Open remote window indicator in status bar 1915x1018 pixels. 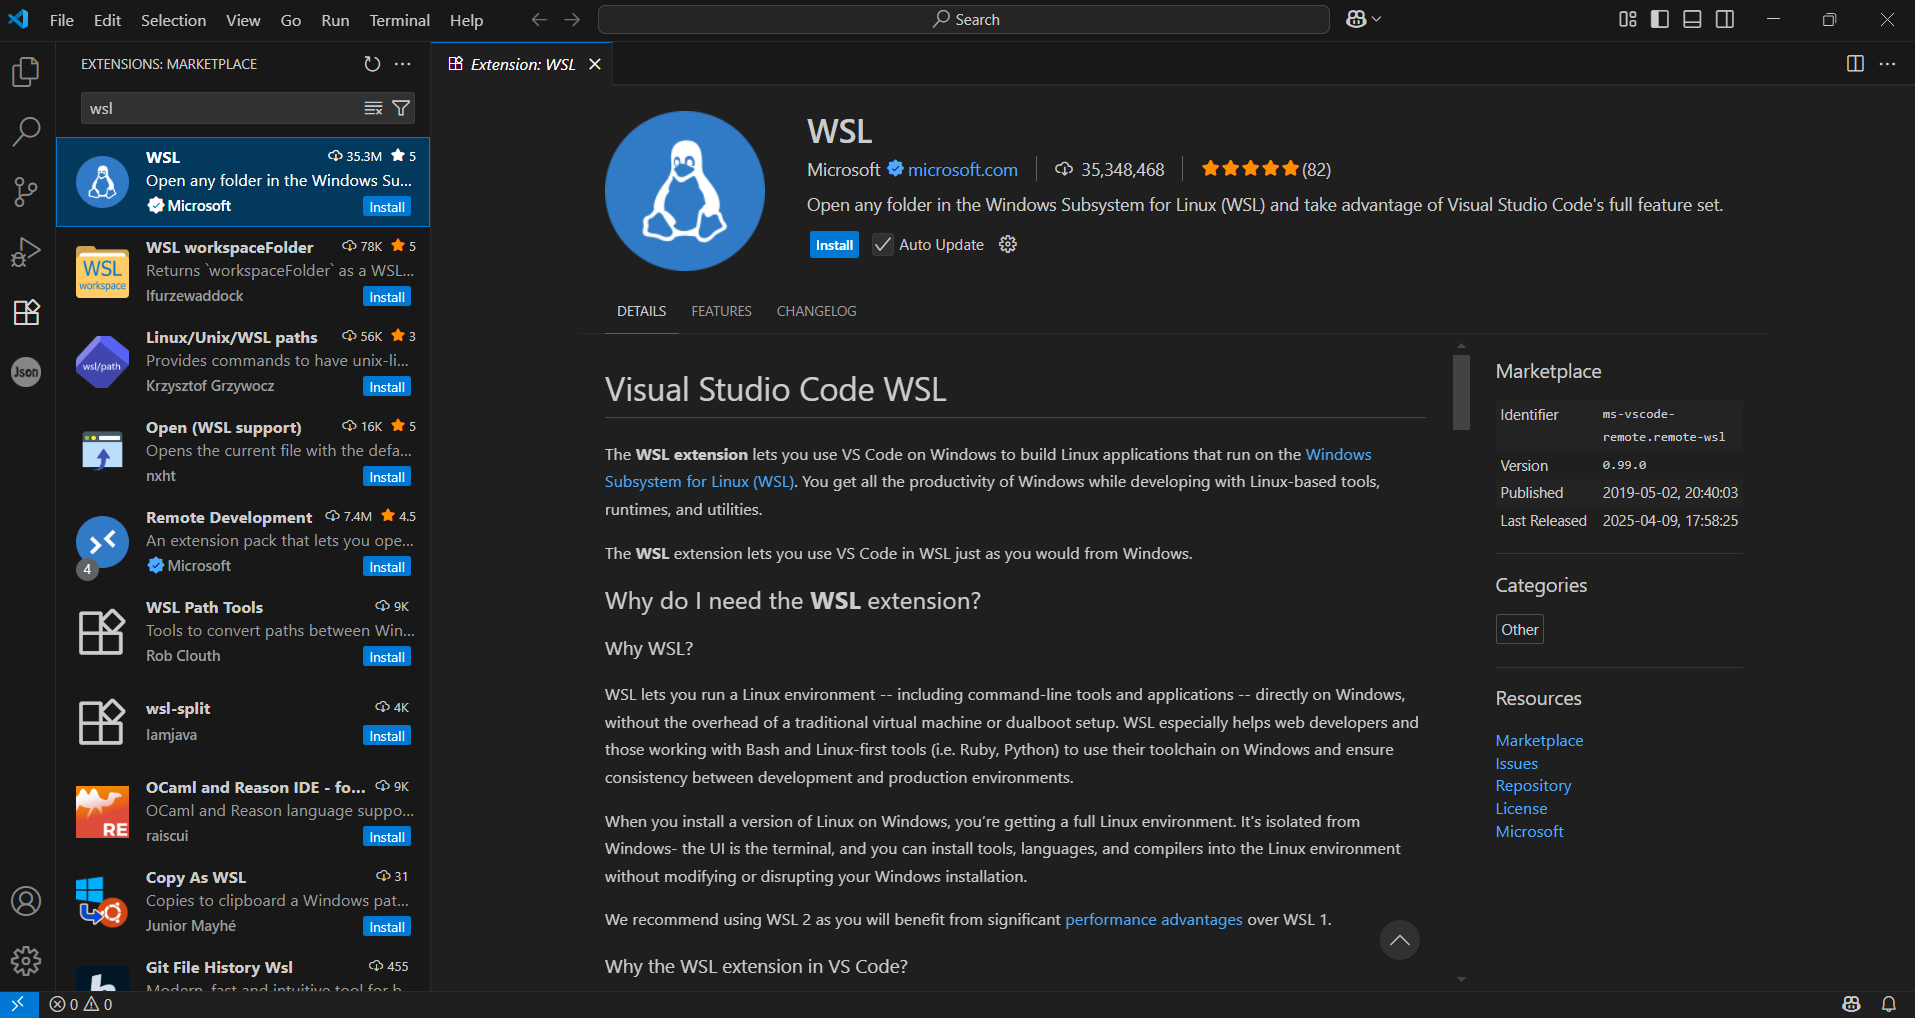[18, 1004]
